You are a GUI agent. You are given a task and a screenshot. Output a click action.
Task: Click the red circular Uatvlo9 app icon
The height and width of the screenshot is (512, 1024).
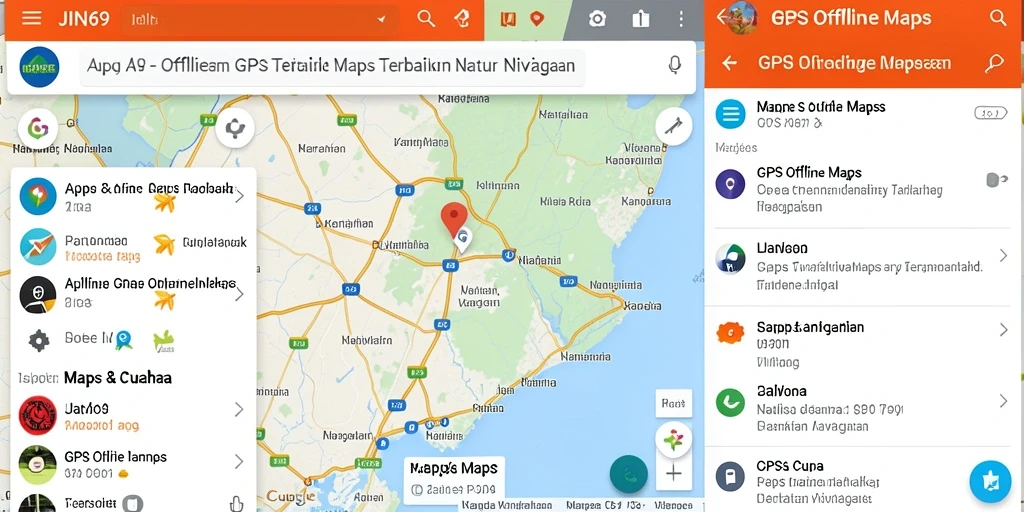pyautogui.click(x=38, y=415)
